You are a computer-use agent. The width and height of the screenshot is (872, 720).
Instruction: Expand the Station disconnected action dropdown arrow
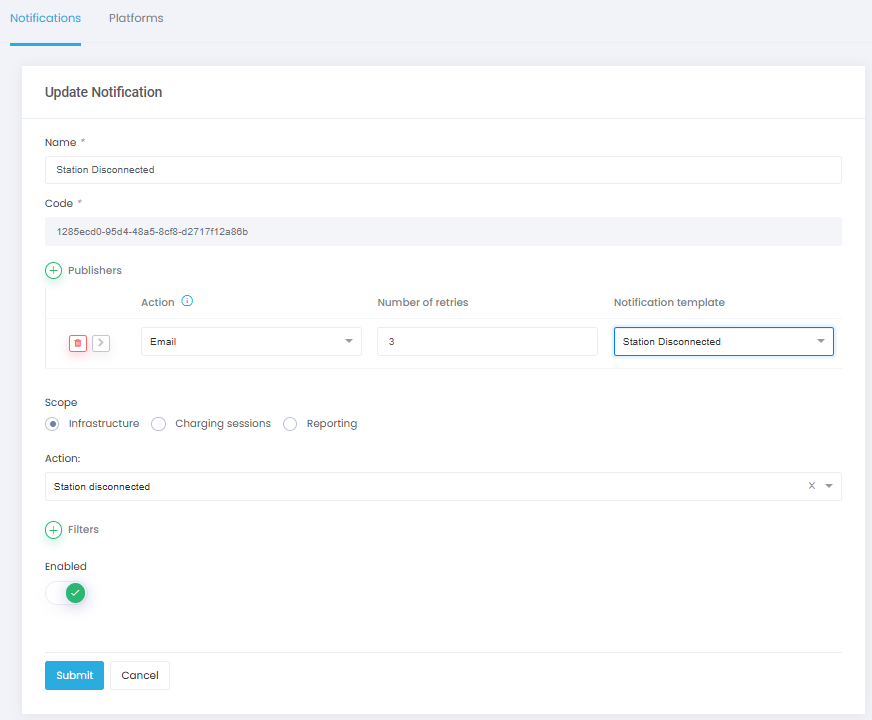click(x=828, y=487)
